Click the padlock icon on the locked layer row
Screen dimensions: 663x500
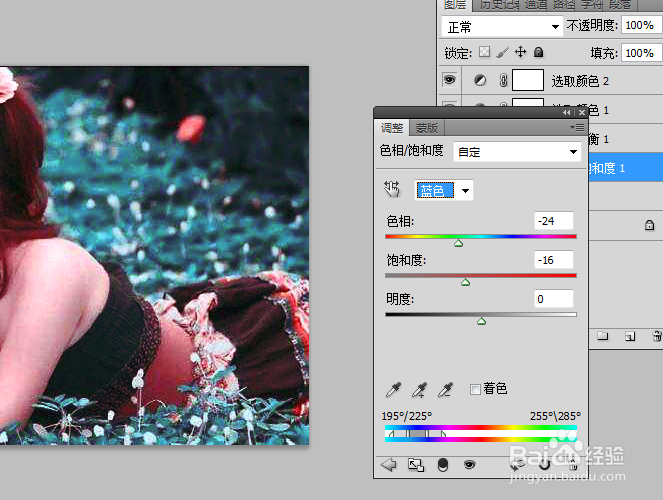pyautogui.click(x=649, y=224)
